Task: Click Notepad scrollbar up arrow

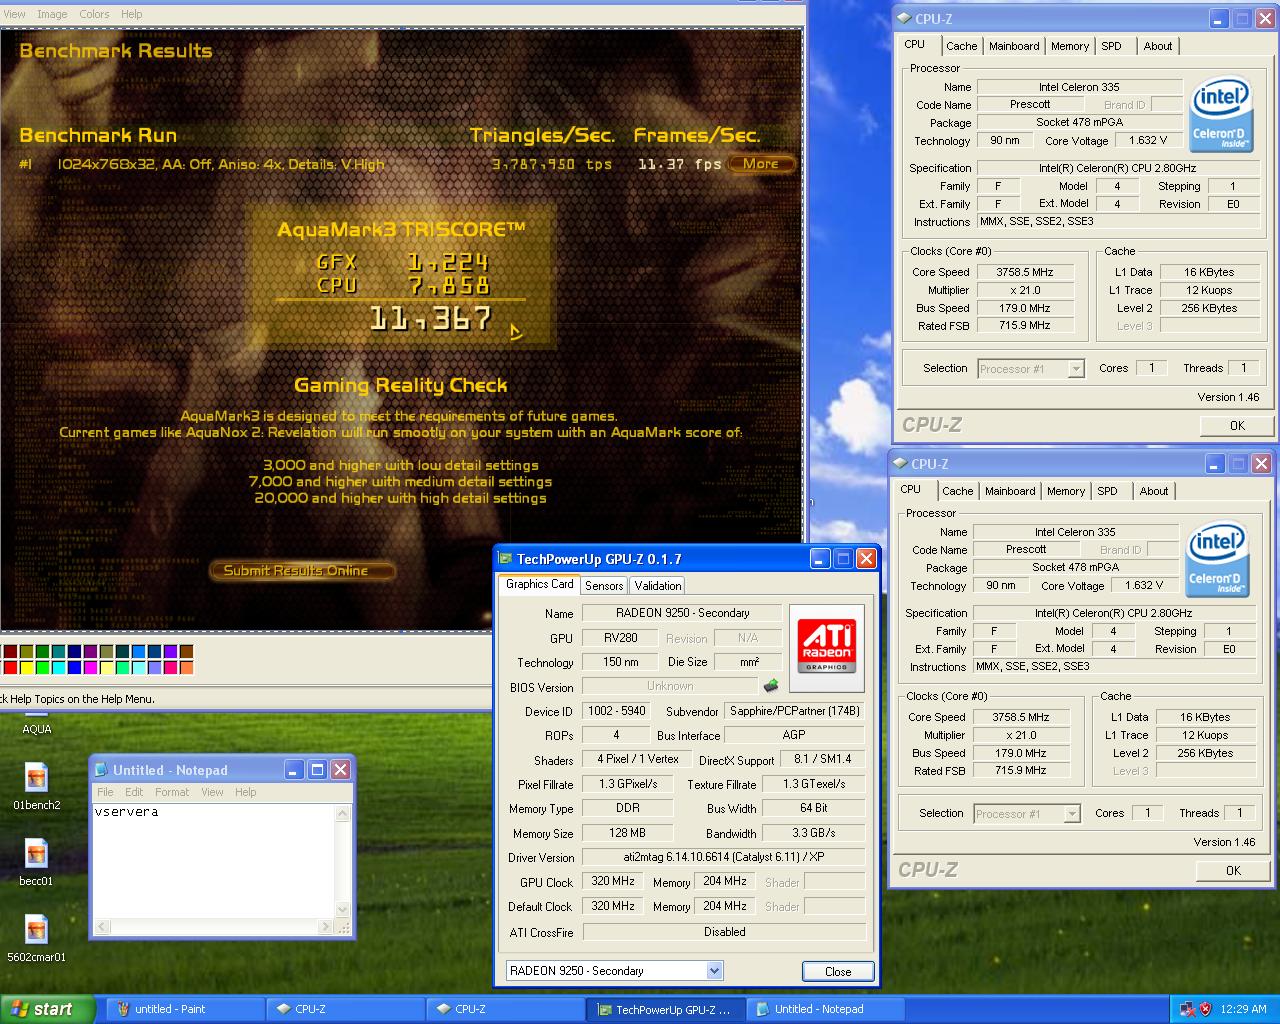Action: point(343,814)
